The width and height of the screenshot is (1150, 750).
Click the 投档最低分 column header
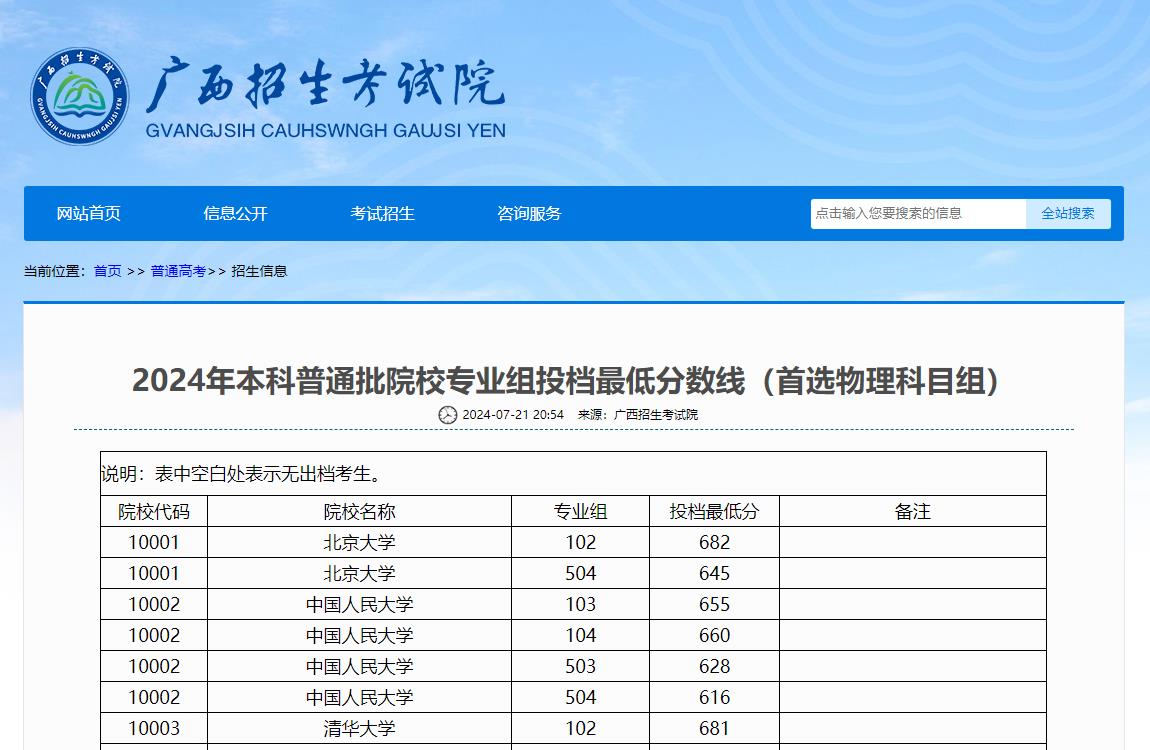pyautogui.click(x=714, y=512)
